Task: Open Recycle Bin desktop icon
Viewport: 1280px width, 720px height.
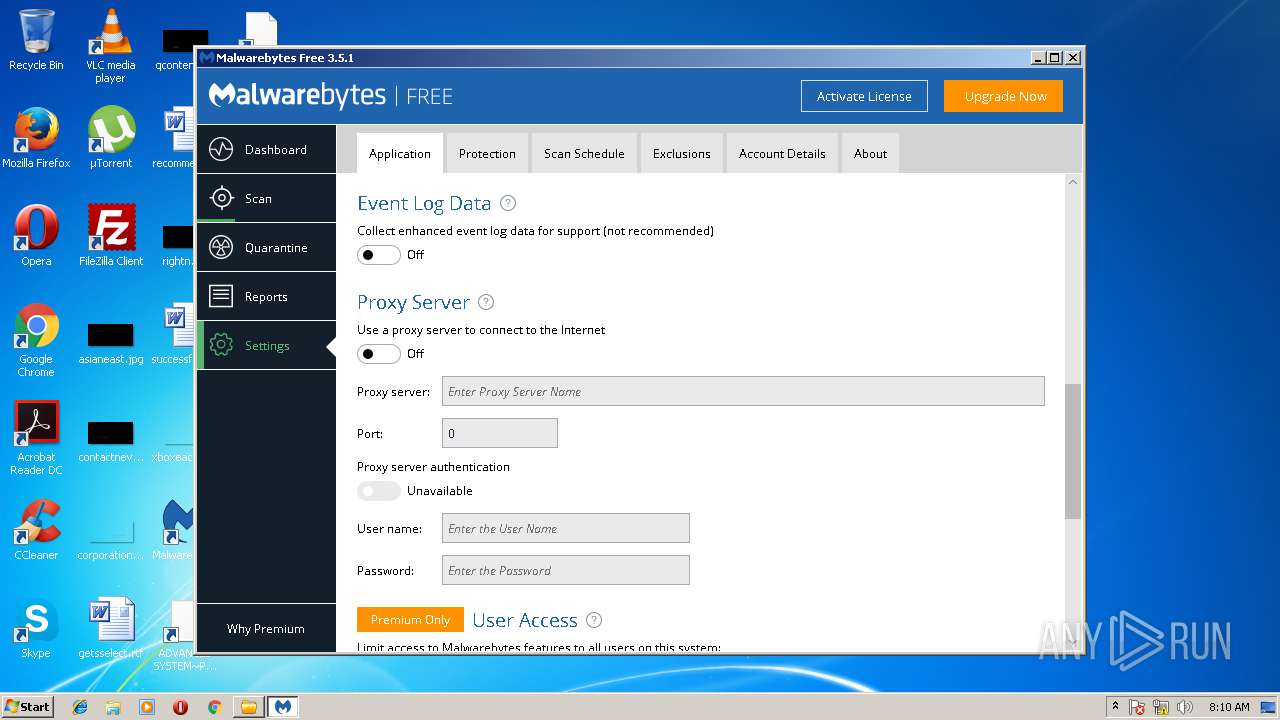Action: (x=36, y=40)
